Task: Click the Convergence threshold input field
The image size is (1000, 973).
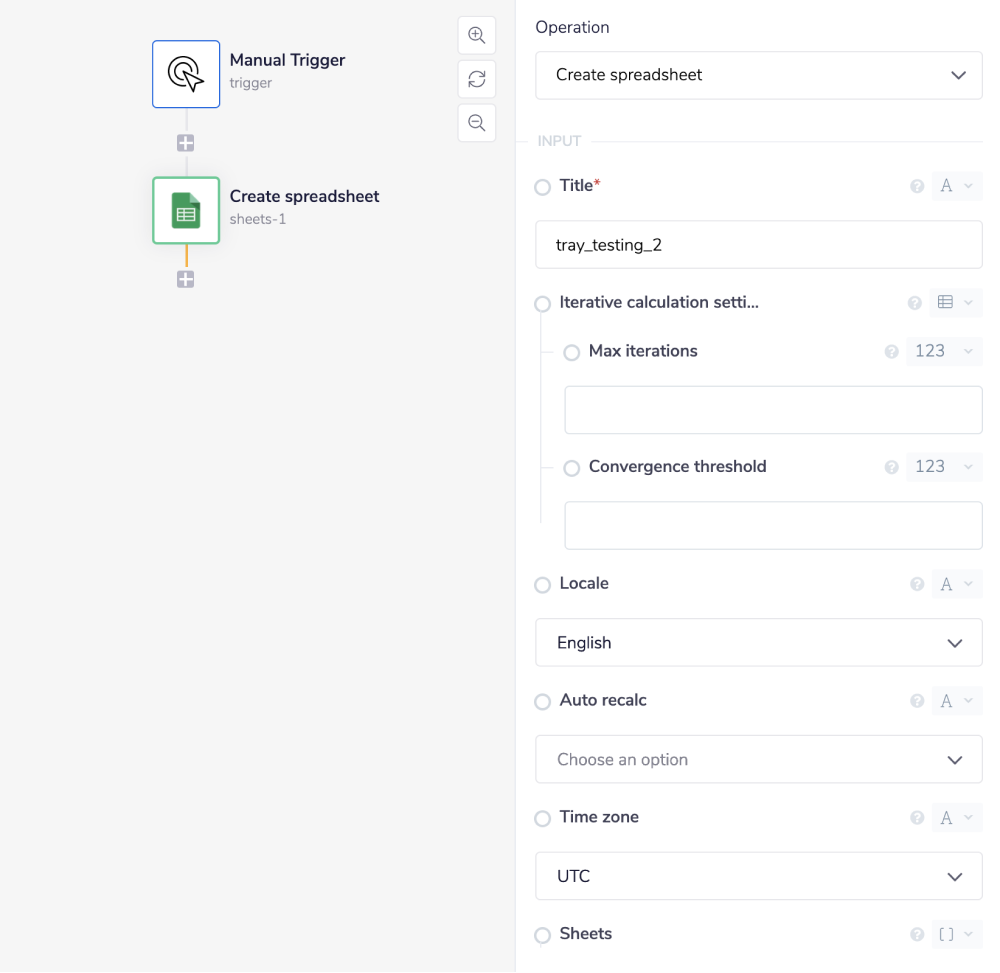Action: click(x=773, y=525)
